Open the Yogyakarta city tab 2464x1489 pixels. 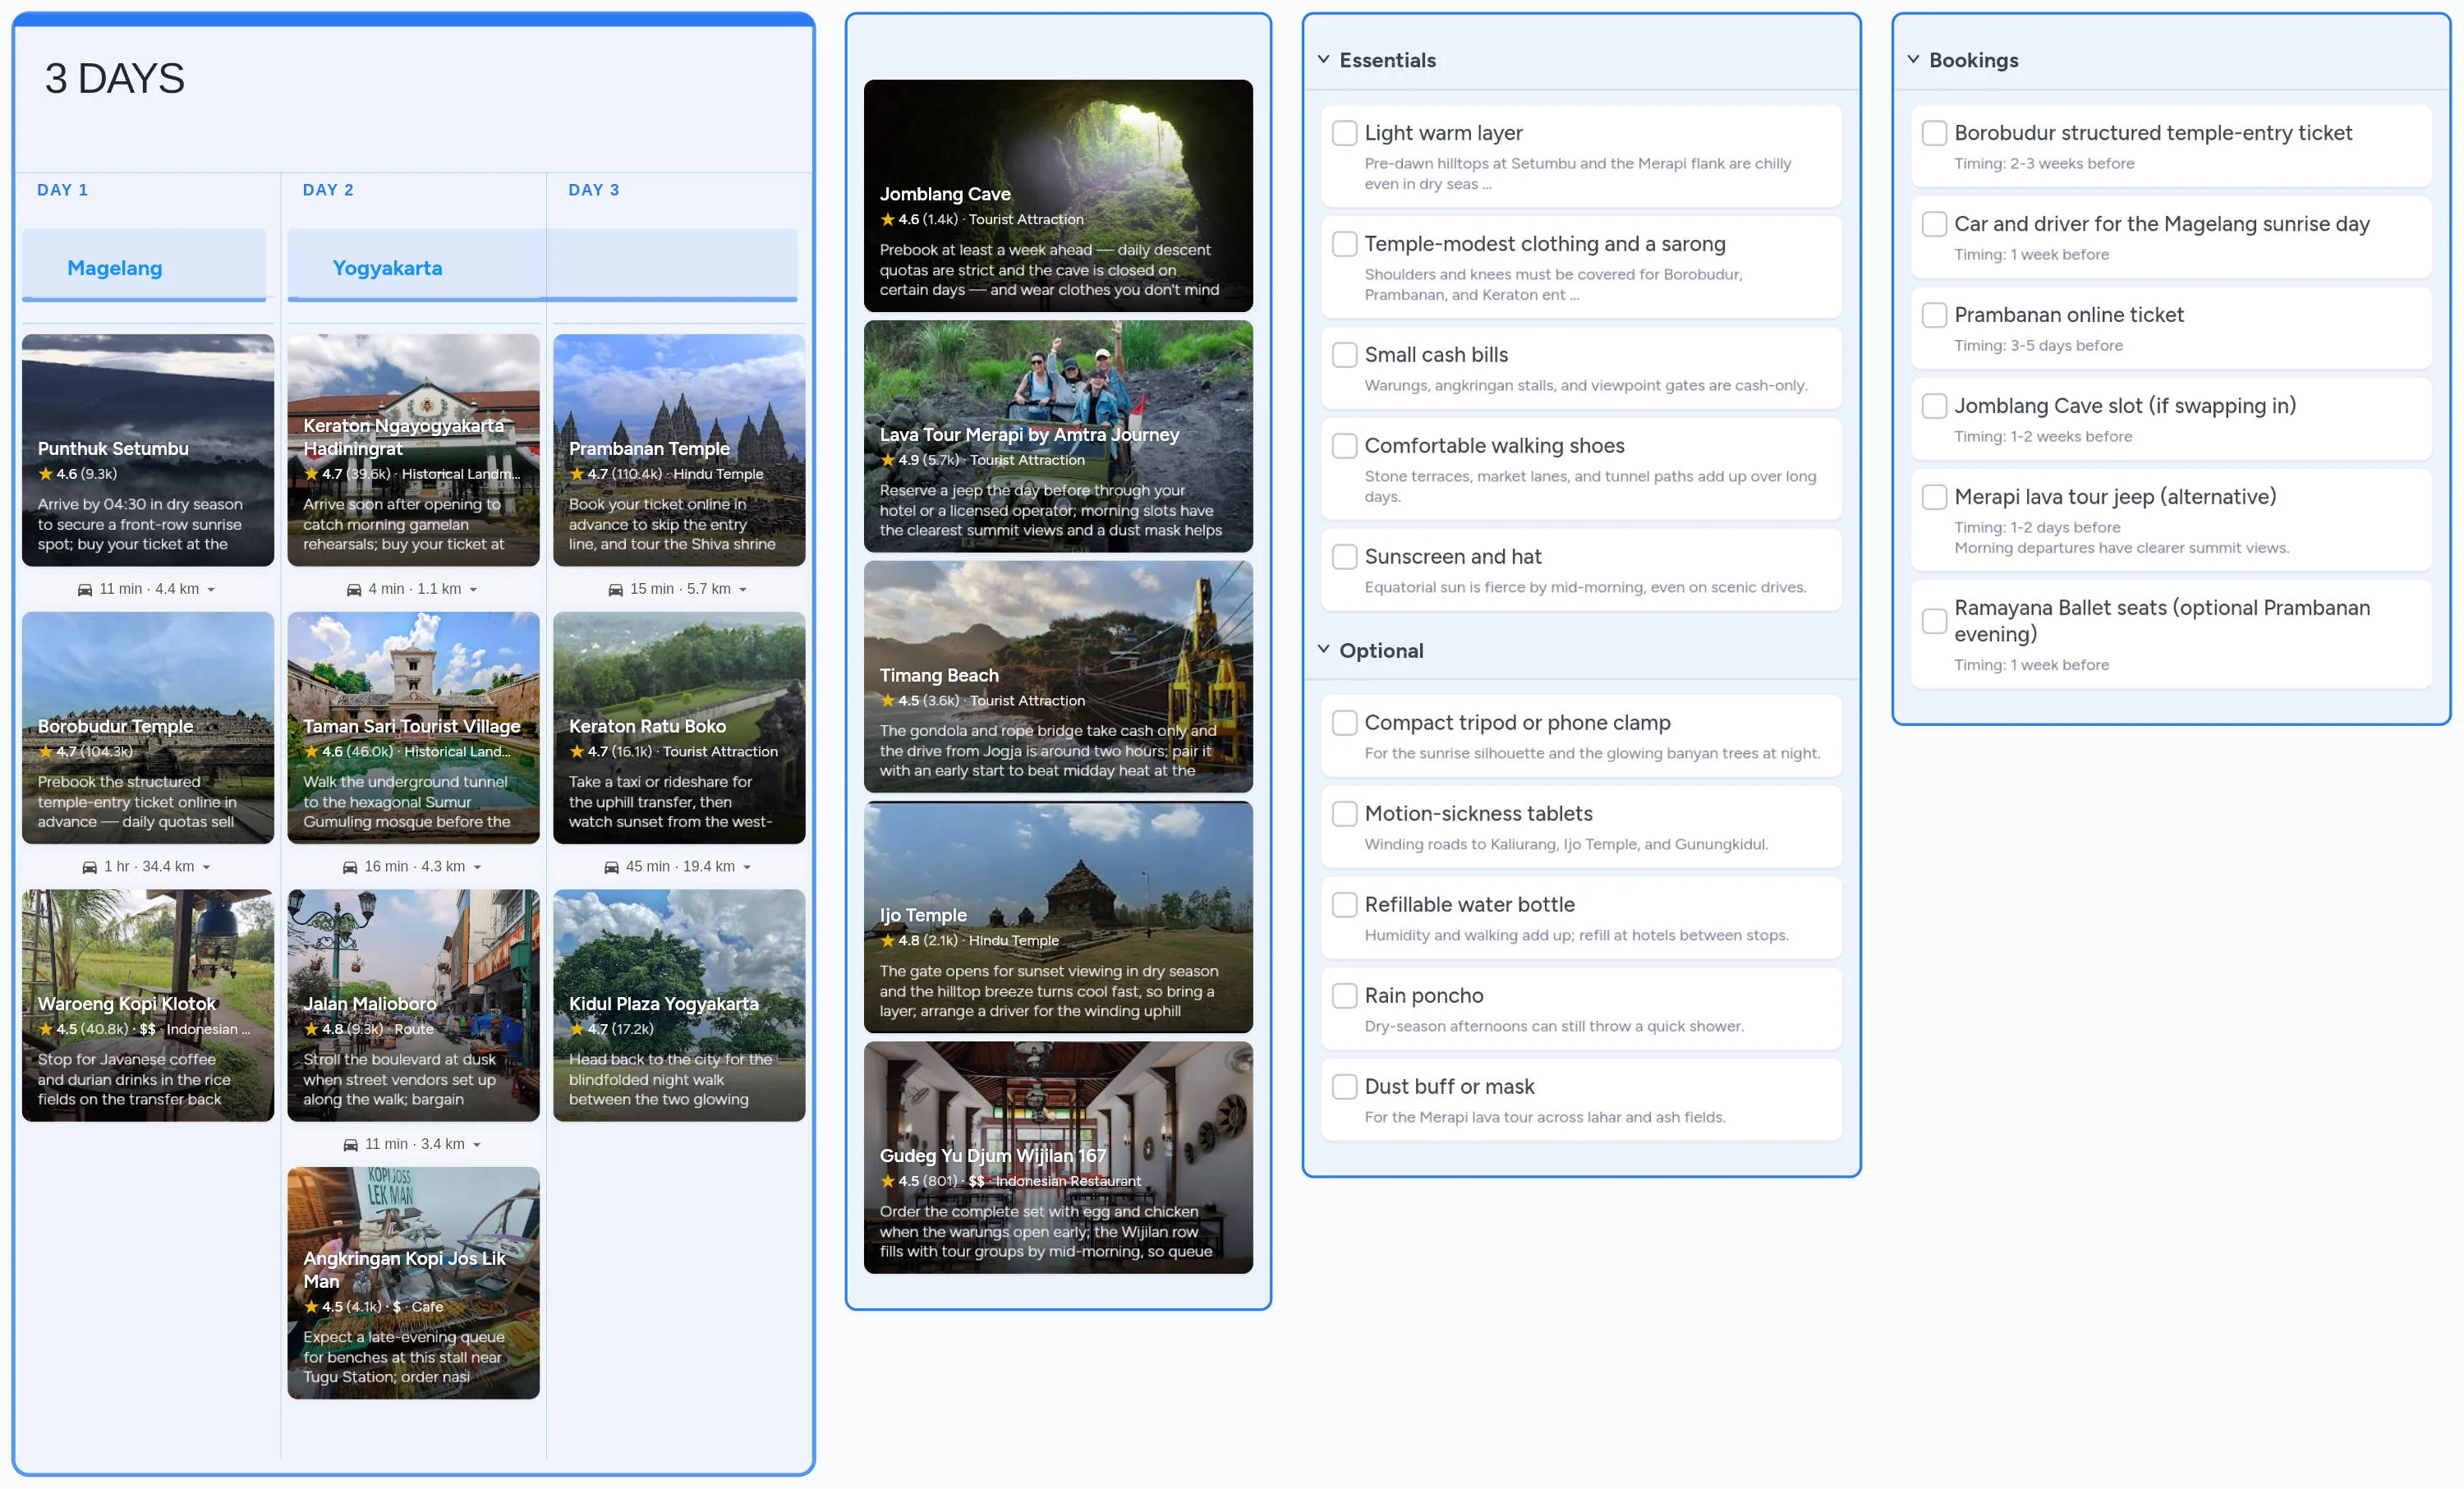coord(542,266)
